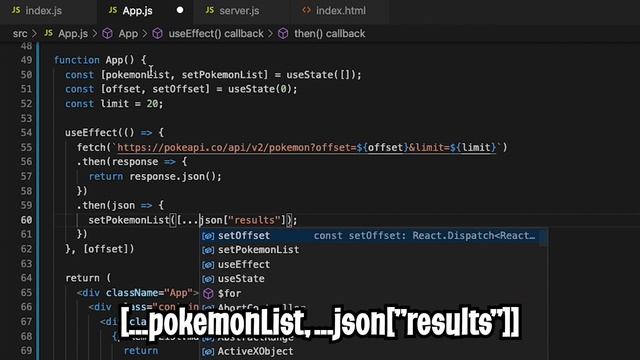Click the cube icon before then() callback
The width and height of the screenshot is (640, 360).
(283, 33)
